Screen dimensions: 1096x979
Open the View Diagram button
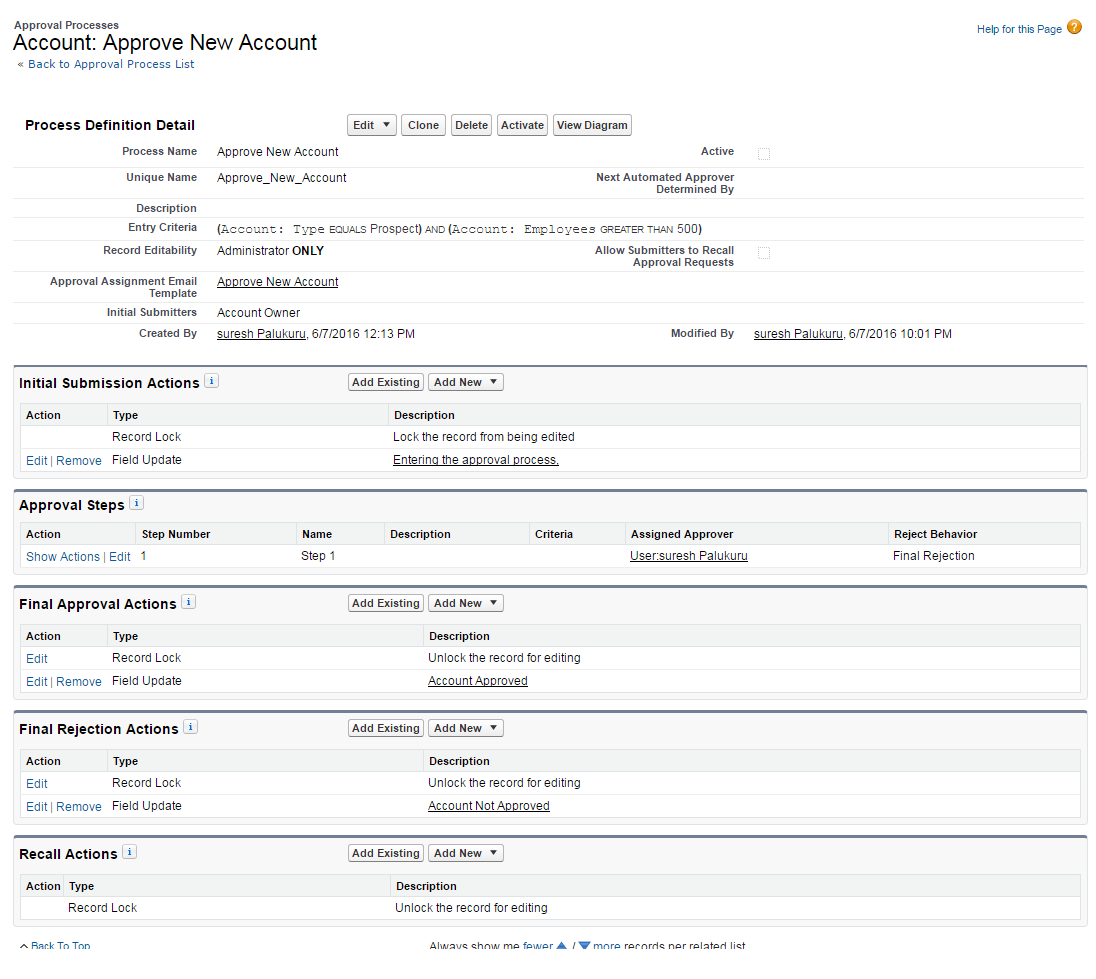(592, 125)
